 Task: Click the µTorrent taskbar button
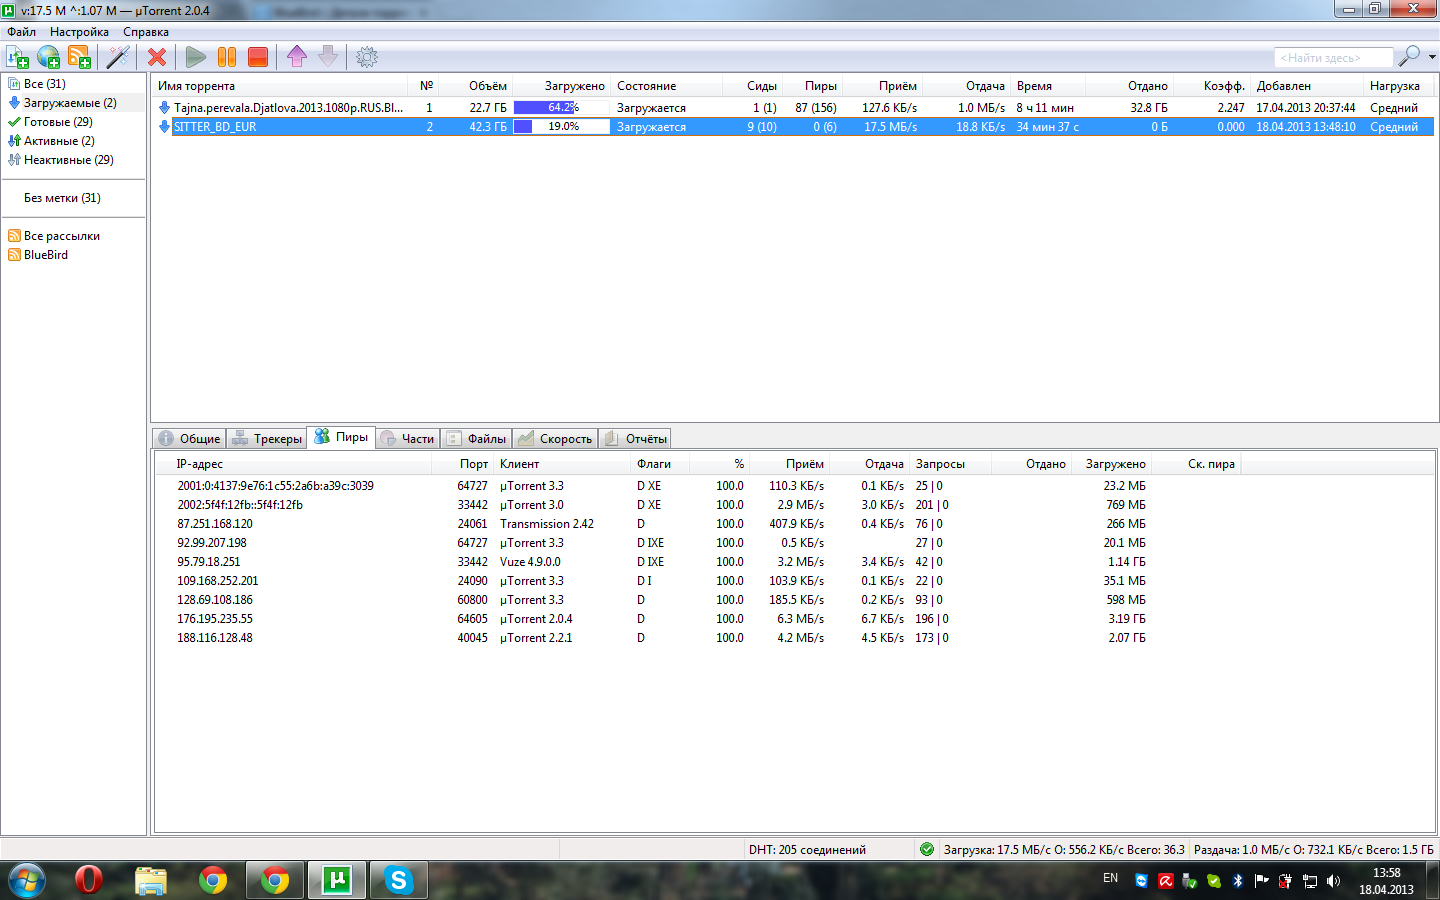337,880
